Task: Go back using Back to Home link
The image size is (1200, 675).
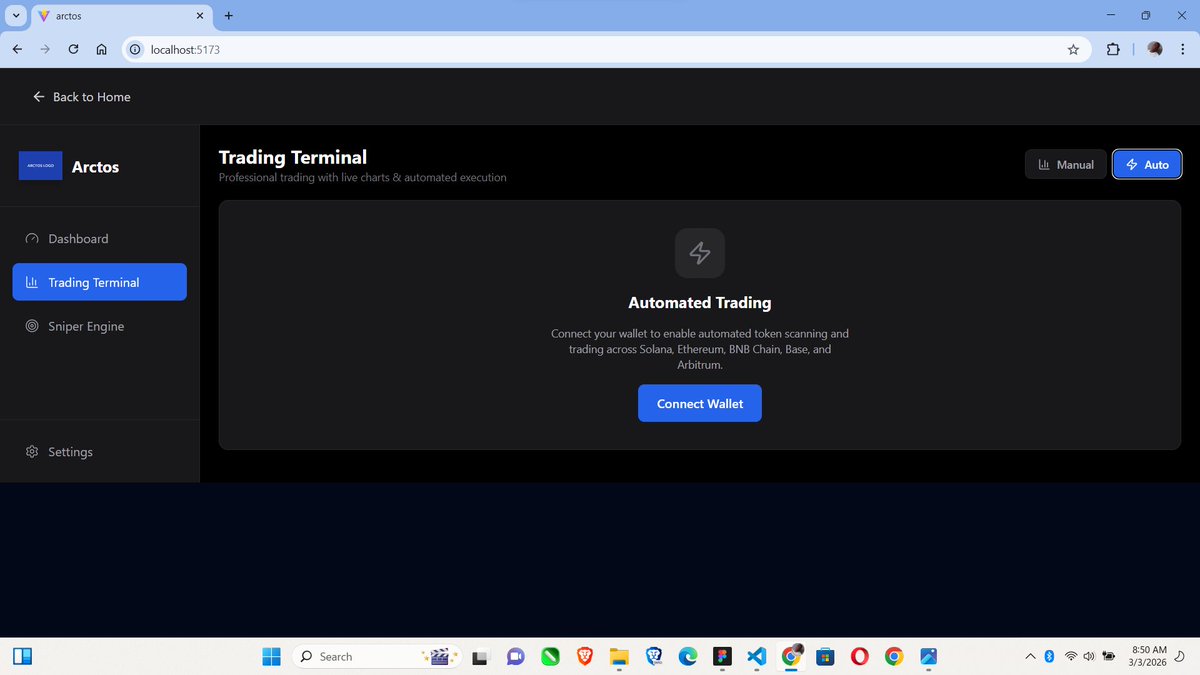Action: tap(82, 97)
